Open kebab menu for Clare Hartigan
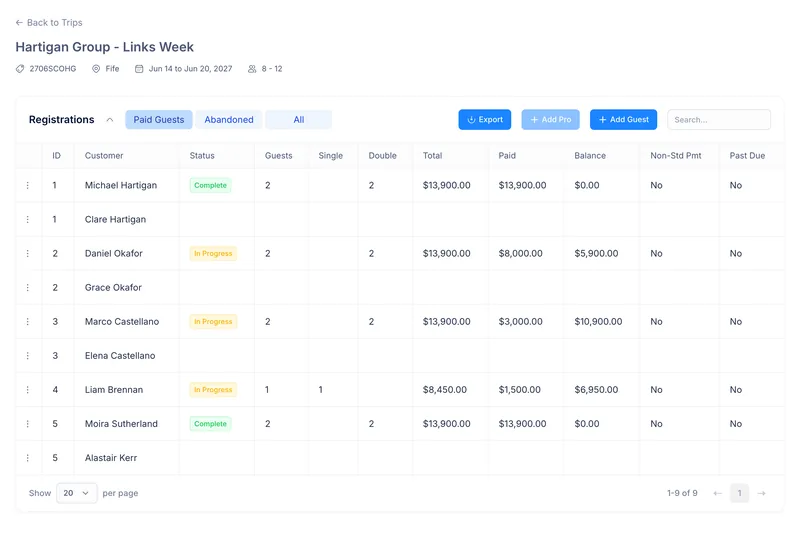The height and width of the screenshot is (533, 800). point(28,219)
